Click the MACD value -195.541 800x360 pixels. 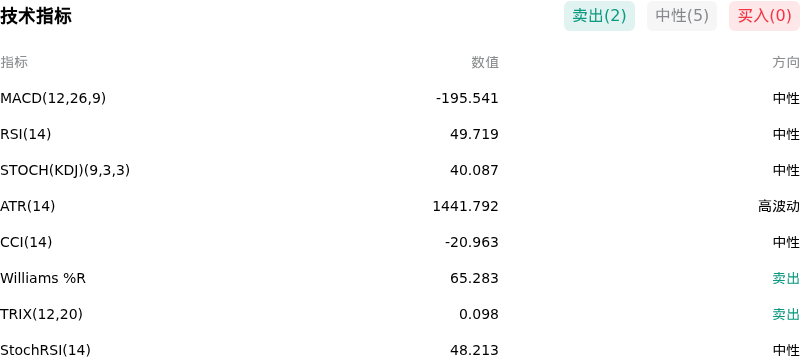467,98
